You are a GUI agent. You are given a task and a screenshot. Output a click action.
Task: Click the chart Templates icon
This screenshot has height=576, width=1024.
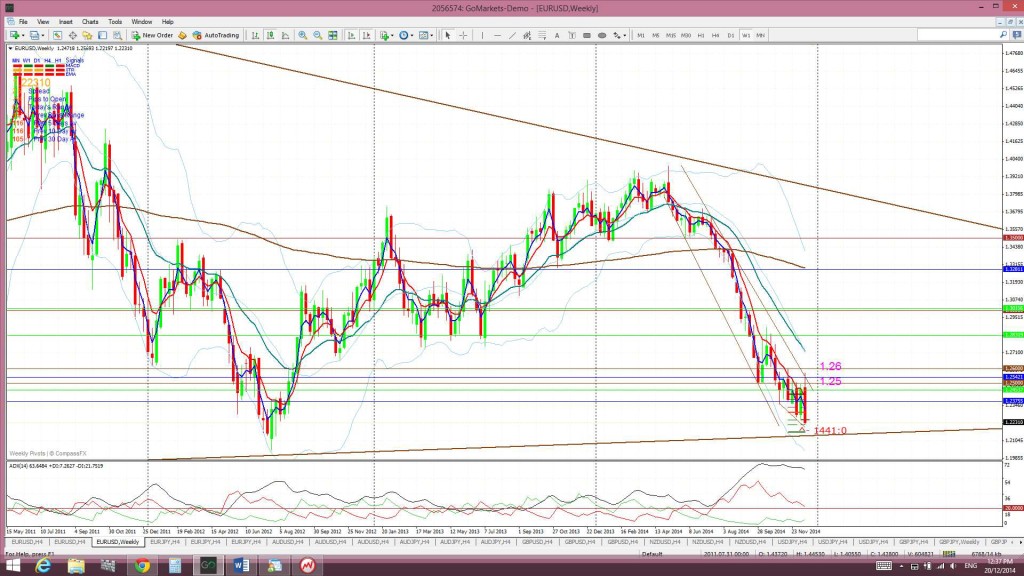pyautogui.click(x=424, y=35)
